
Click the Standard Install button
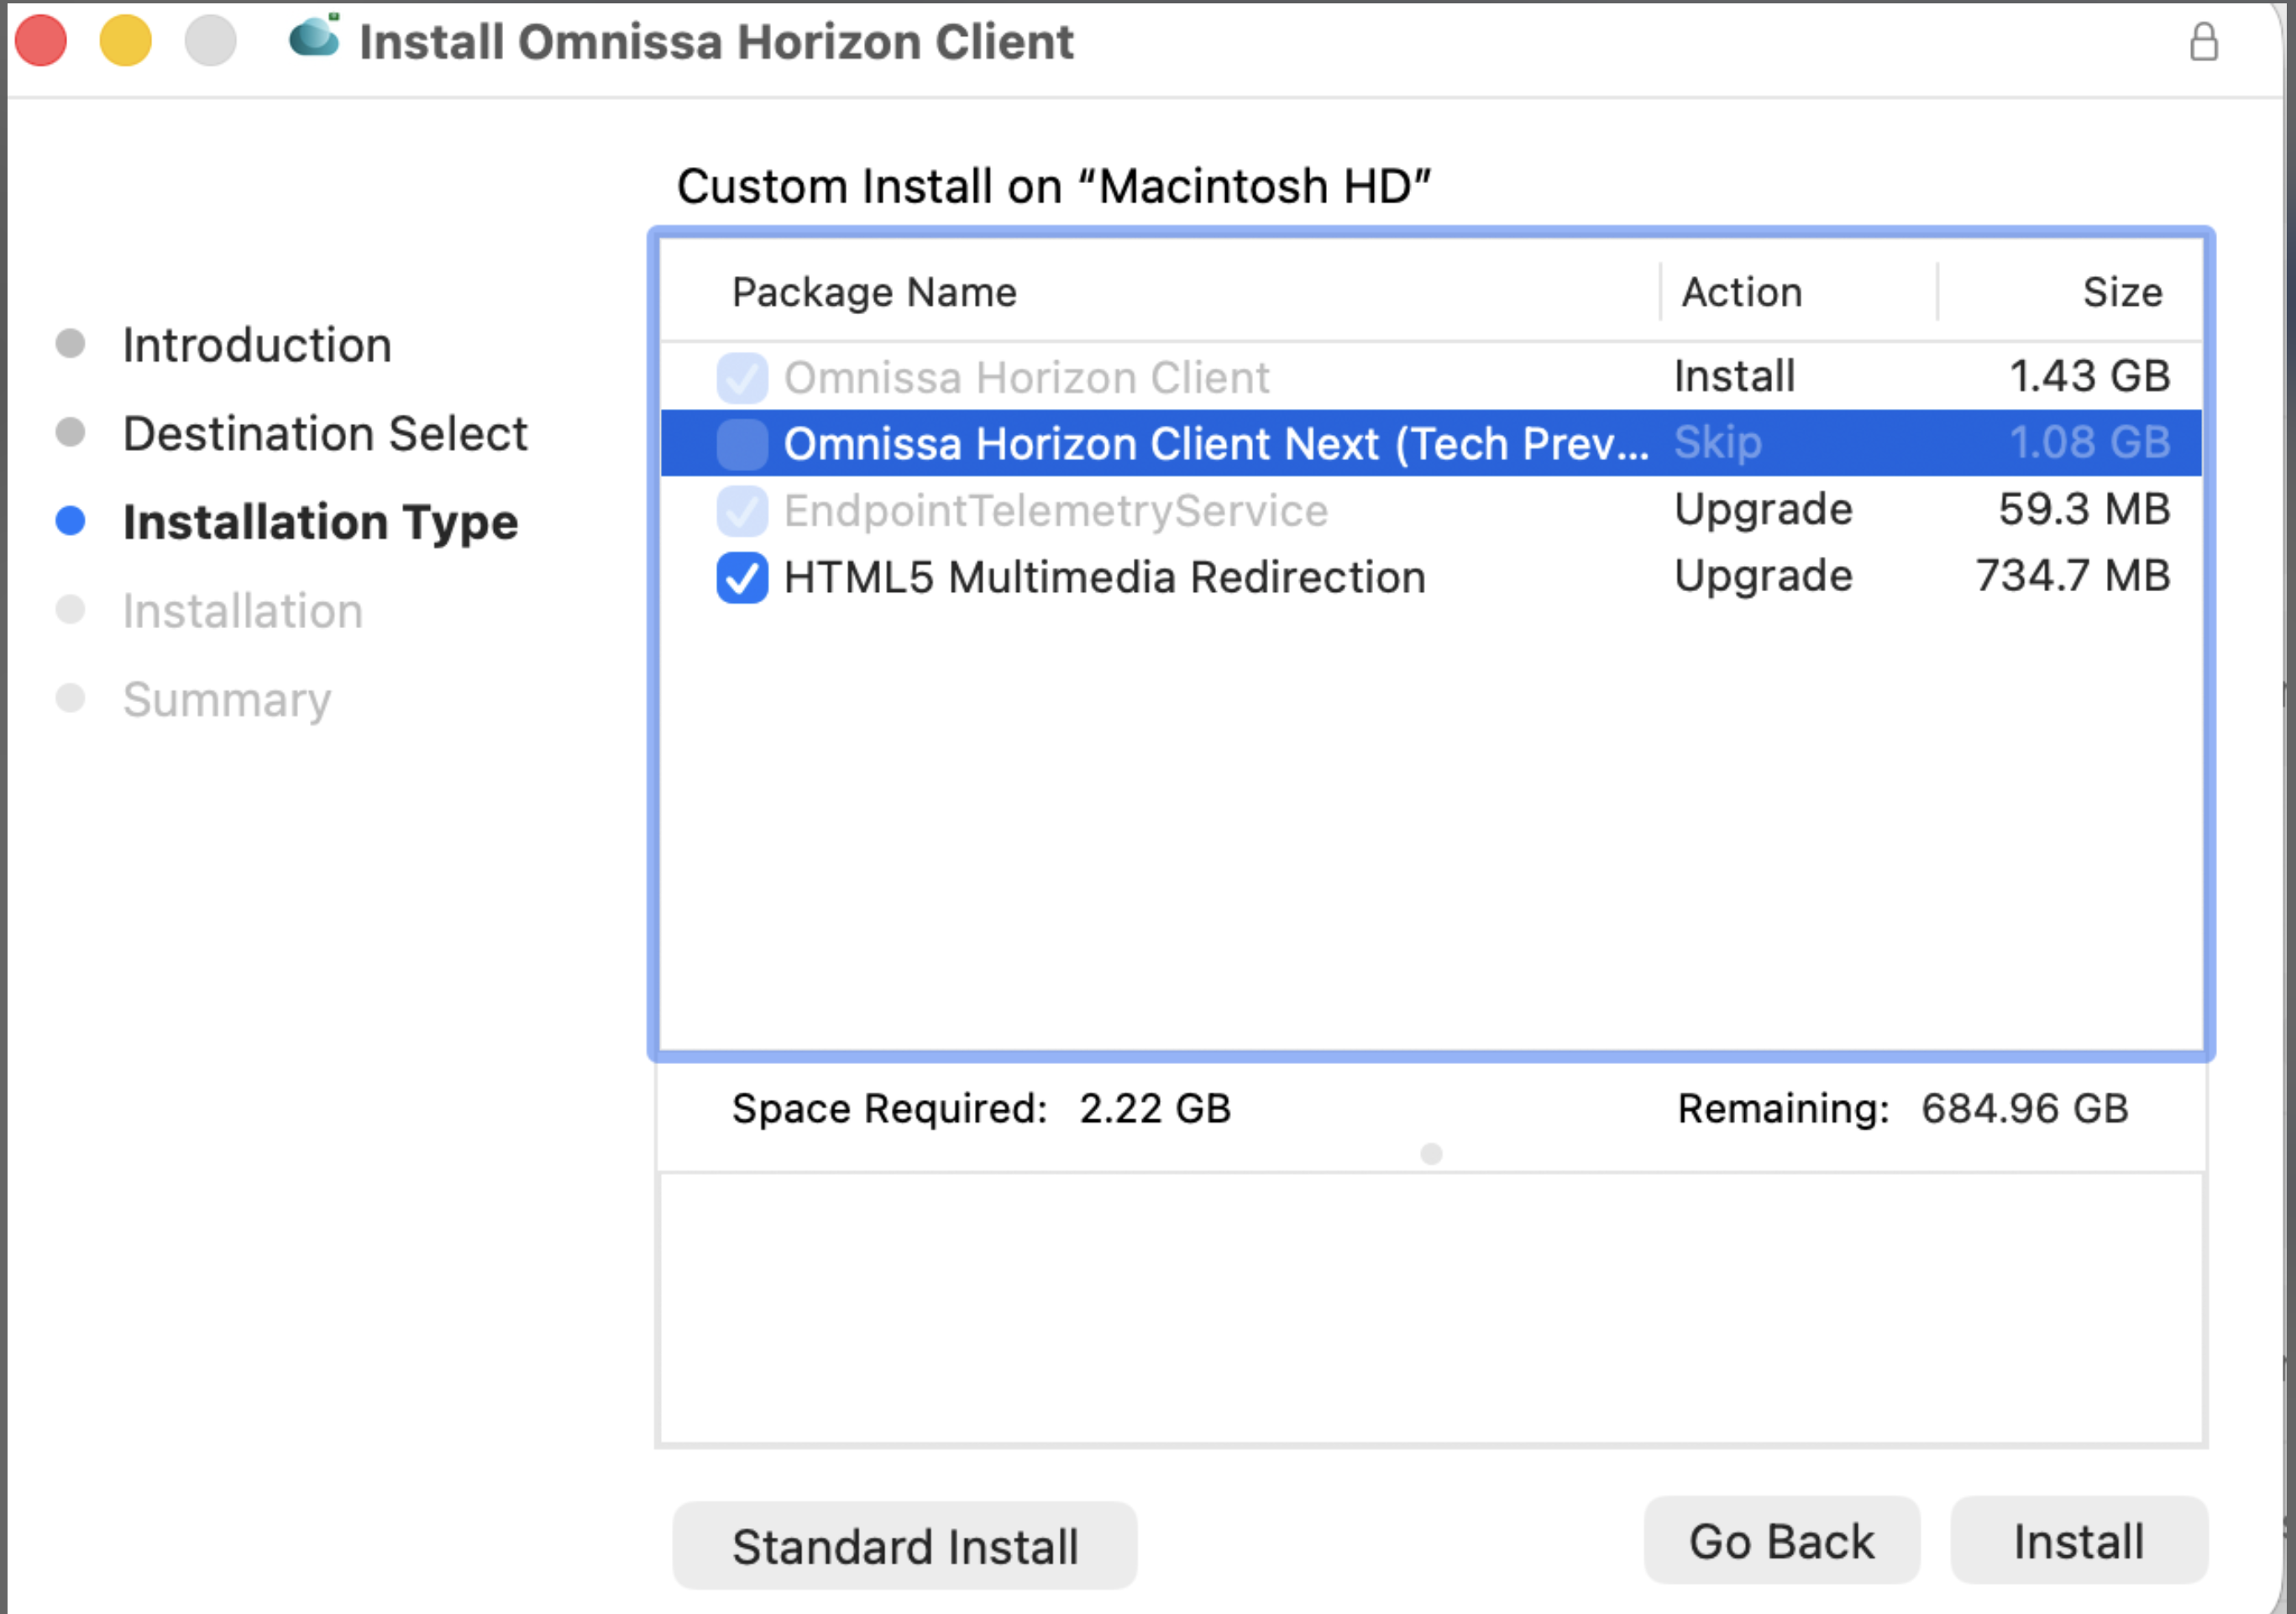(904, 1546)
